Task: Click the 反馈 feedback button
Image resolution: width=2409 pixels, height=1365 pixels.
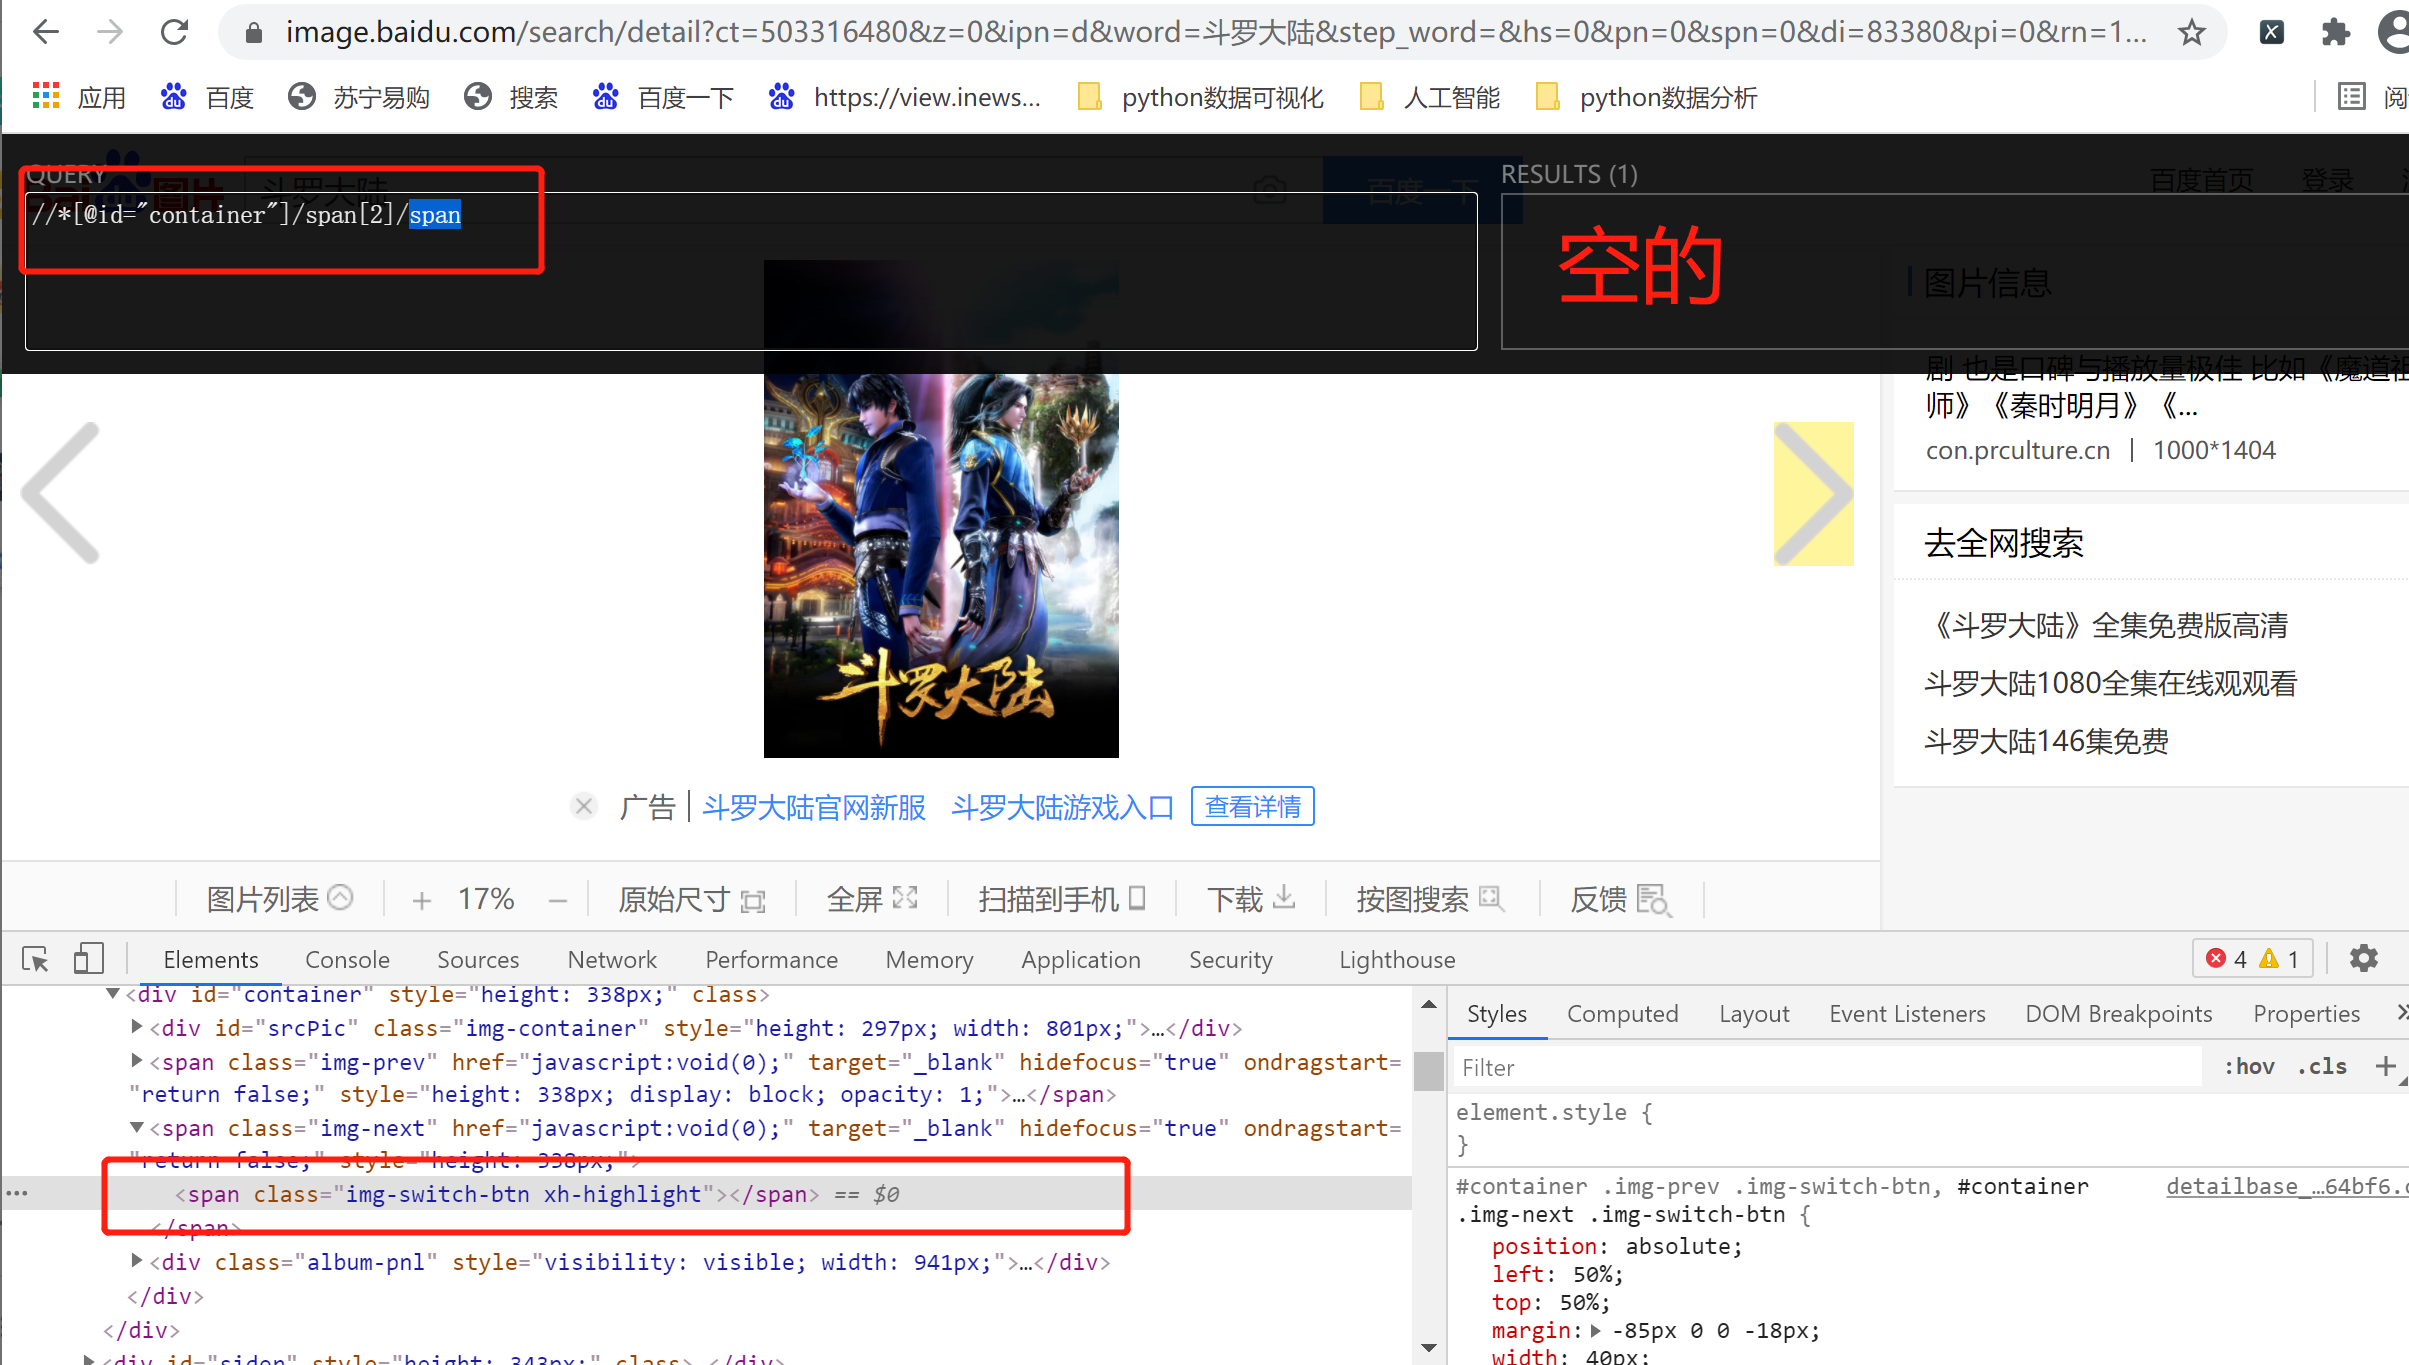Action: click(x=1619, y=899)
